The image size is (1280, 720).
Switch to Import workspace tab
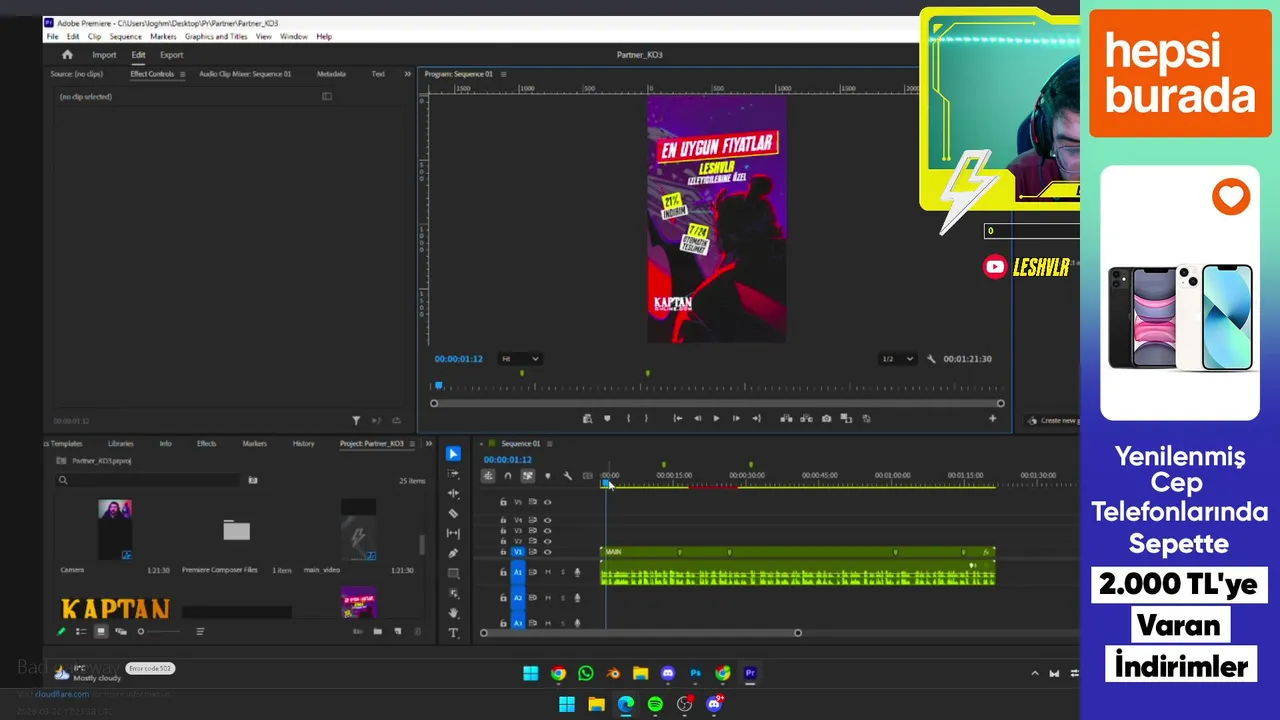(x=104, y=55)
